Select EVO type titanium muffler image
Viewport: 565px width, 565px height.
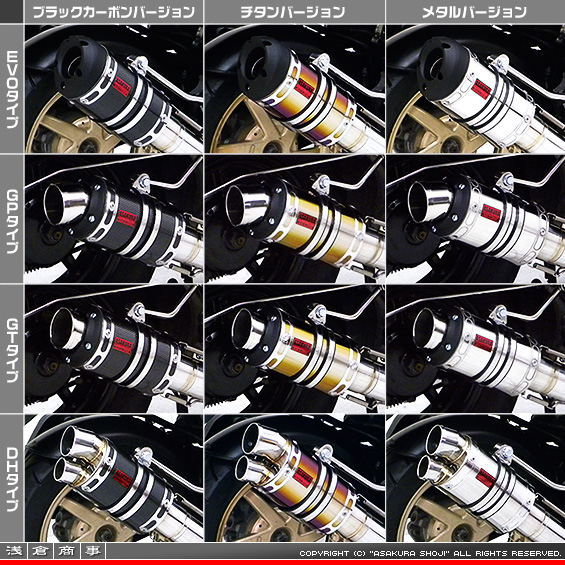tap(295, 89)
